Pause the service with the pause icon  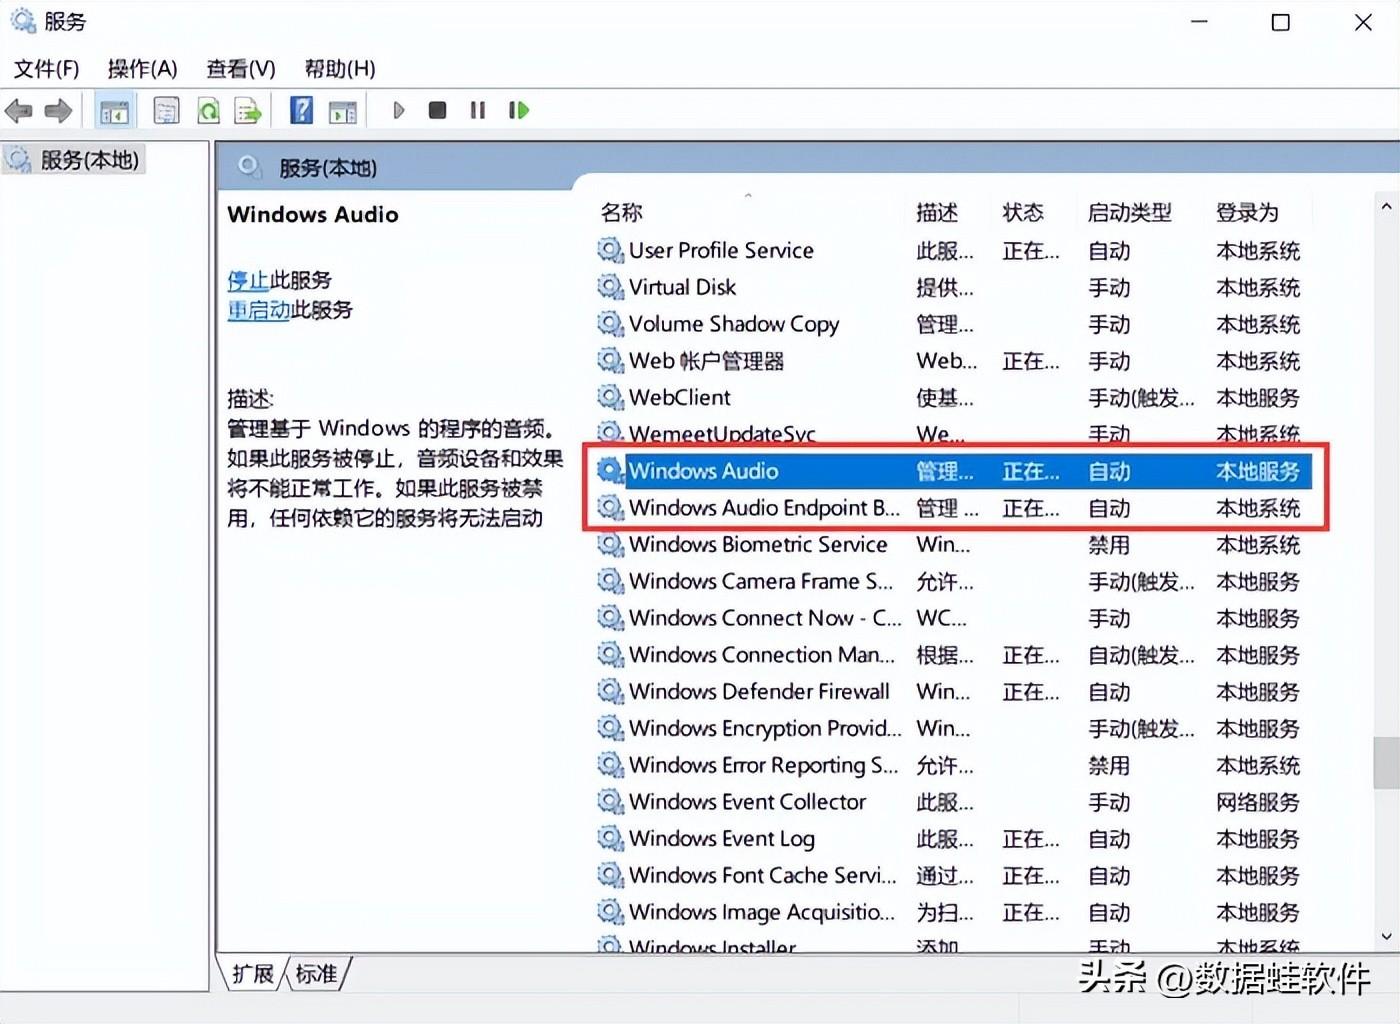point(477,110)
